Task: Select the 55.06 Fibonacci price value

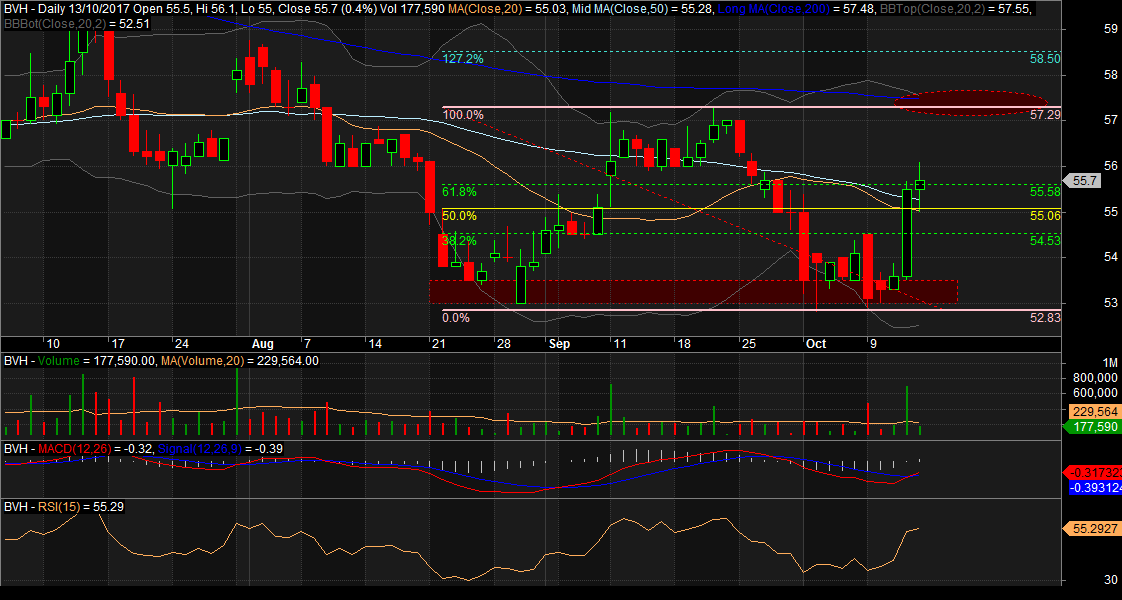Action: tap(1045, 215)
